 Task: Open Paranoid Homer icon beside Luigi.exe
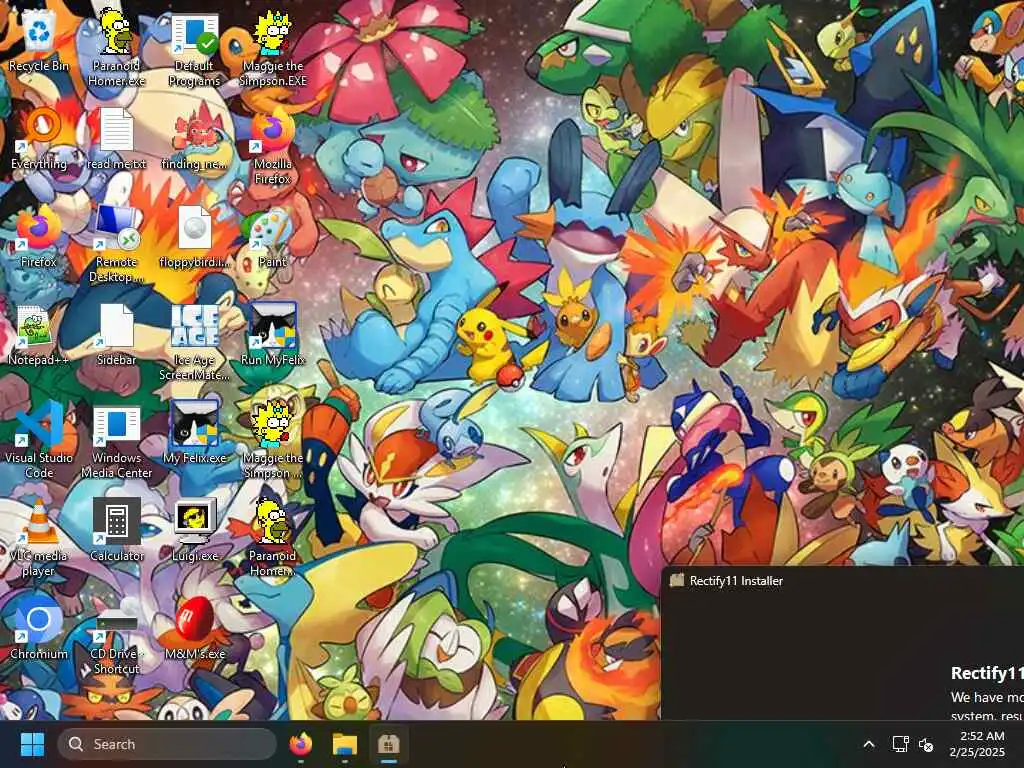(273, 538)
